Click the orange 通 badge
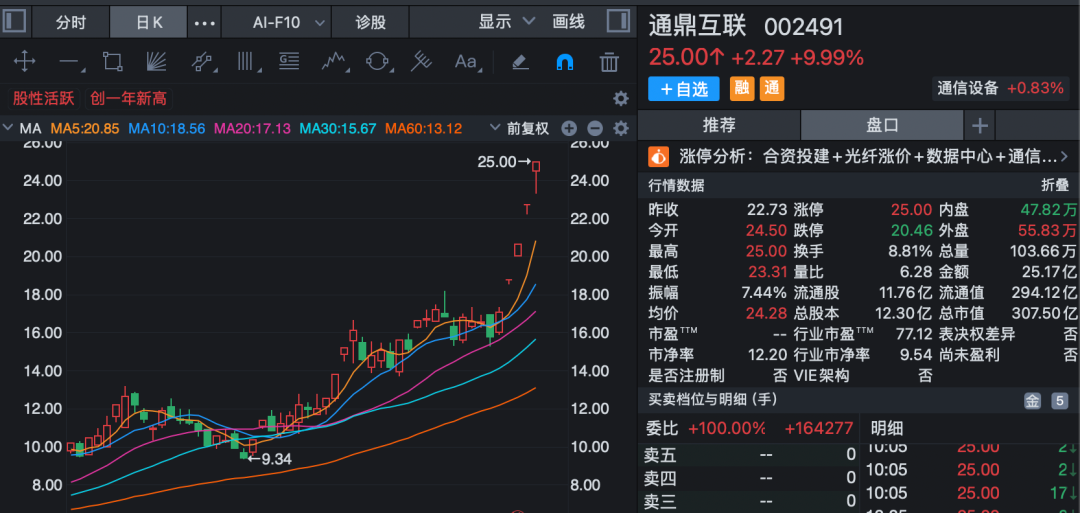 (772, 89)
